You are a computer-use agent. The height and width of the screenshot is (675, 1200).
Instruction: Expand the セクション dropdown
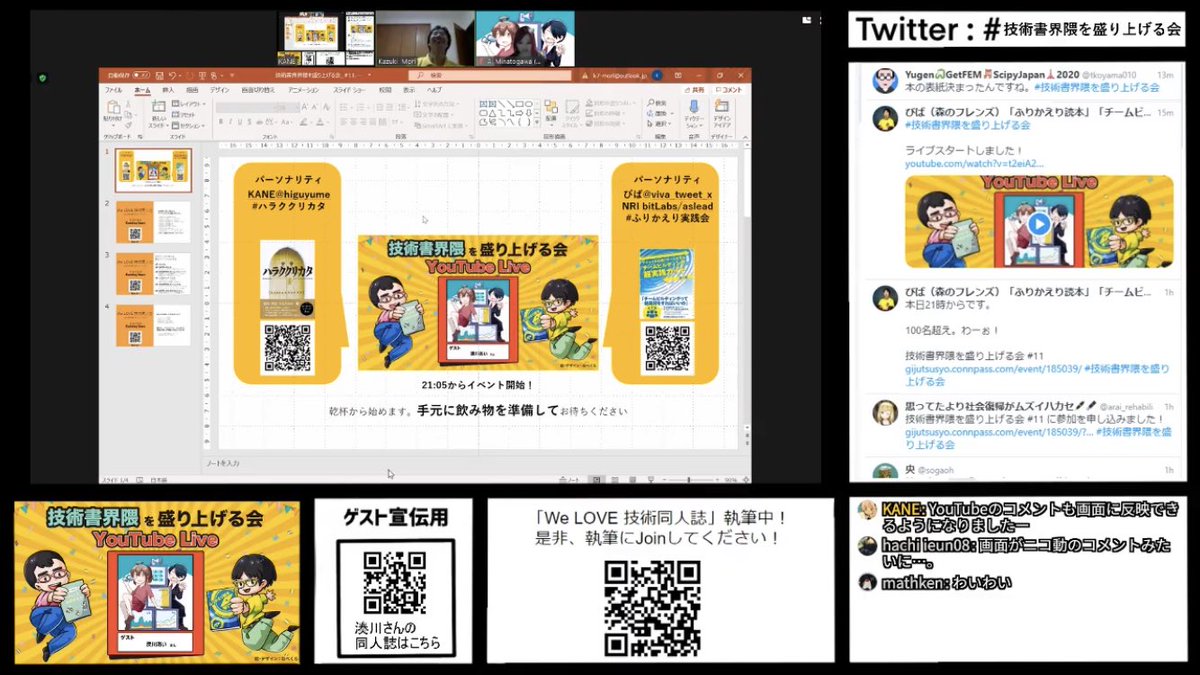coord(188,126)
